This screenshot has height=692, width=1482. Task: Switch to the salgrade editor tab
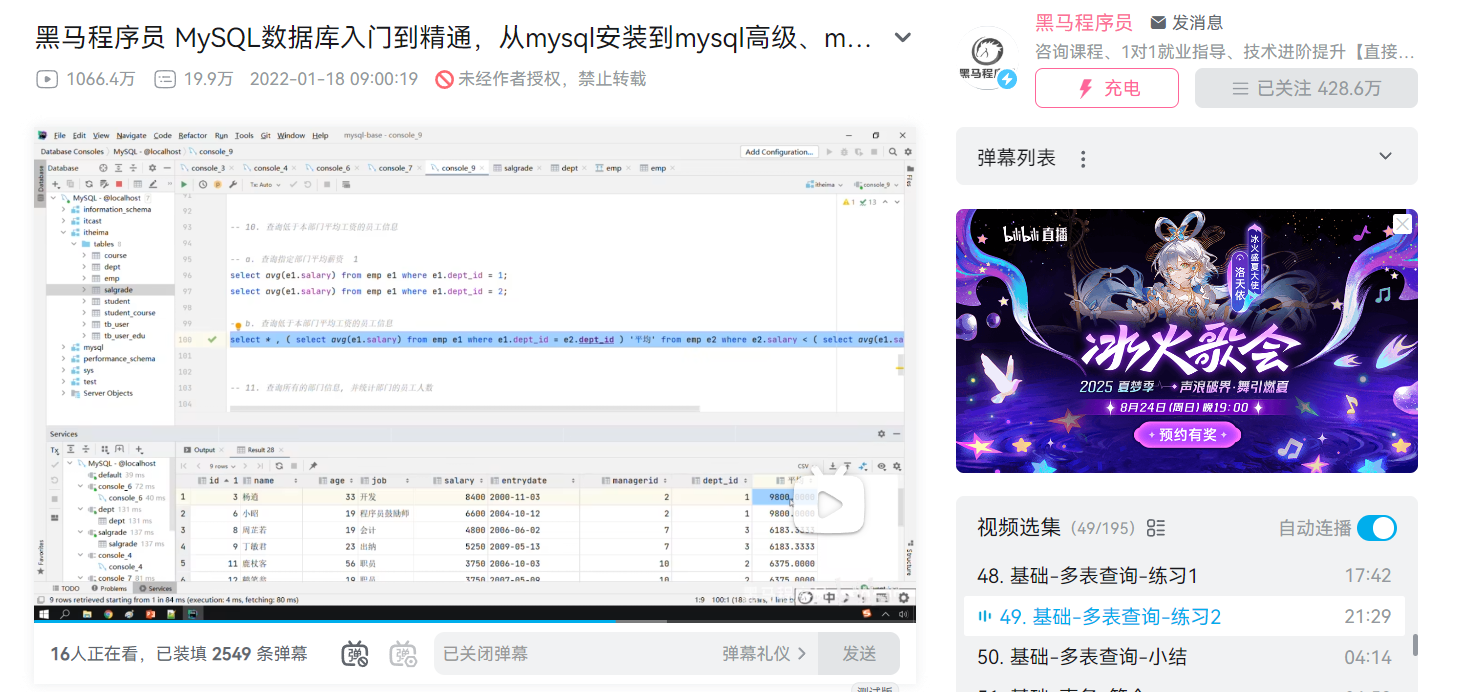click(x=518, y=168)
